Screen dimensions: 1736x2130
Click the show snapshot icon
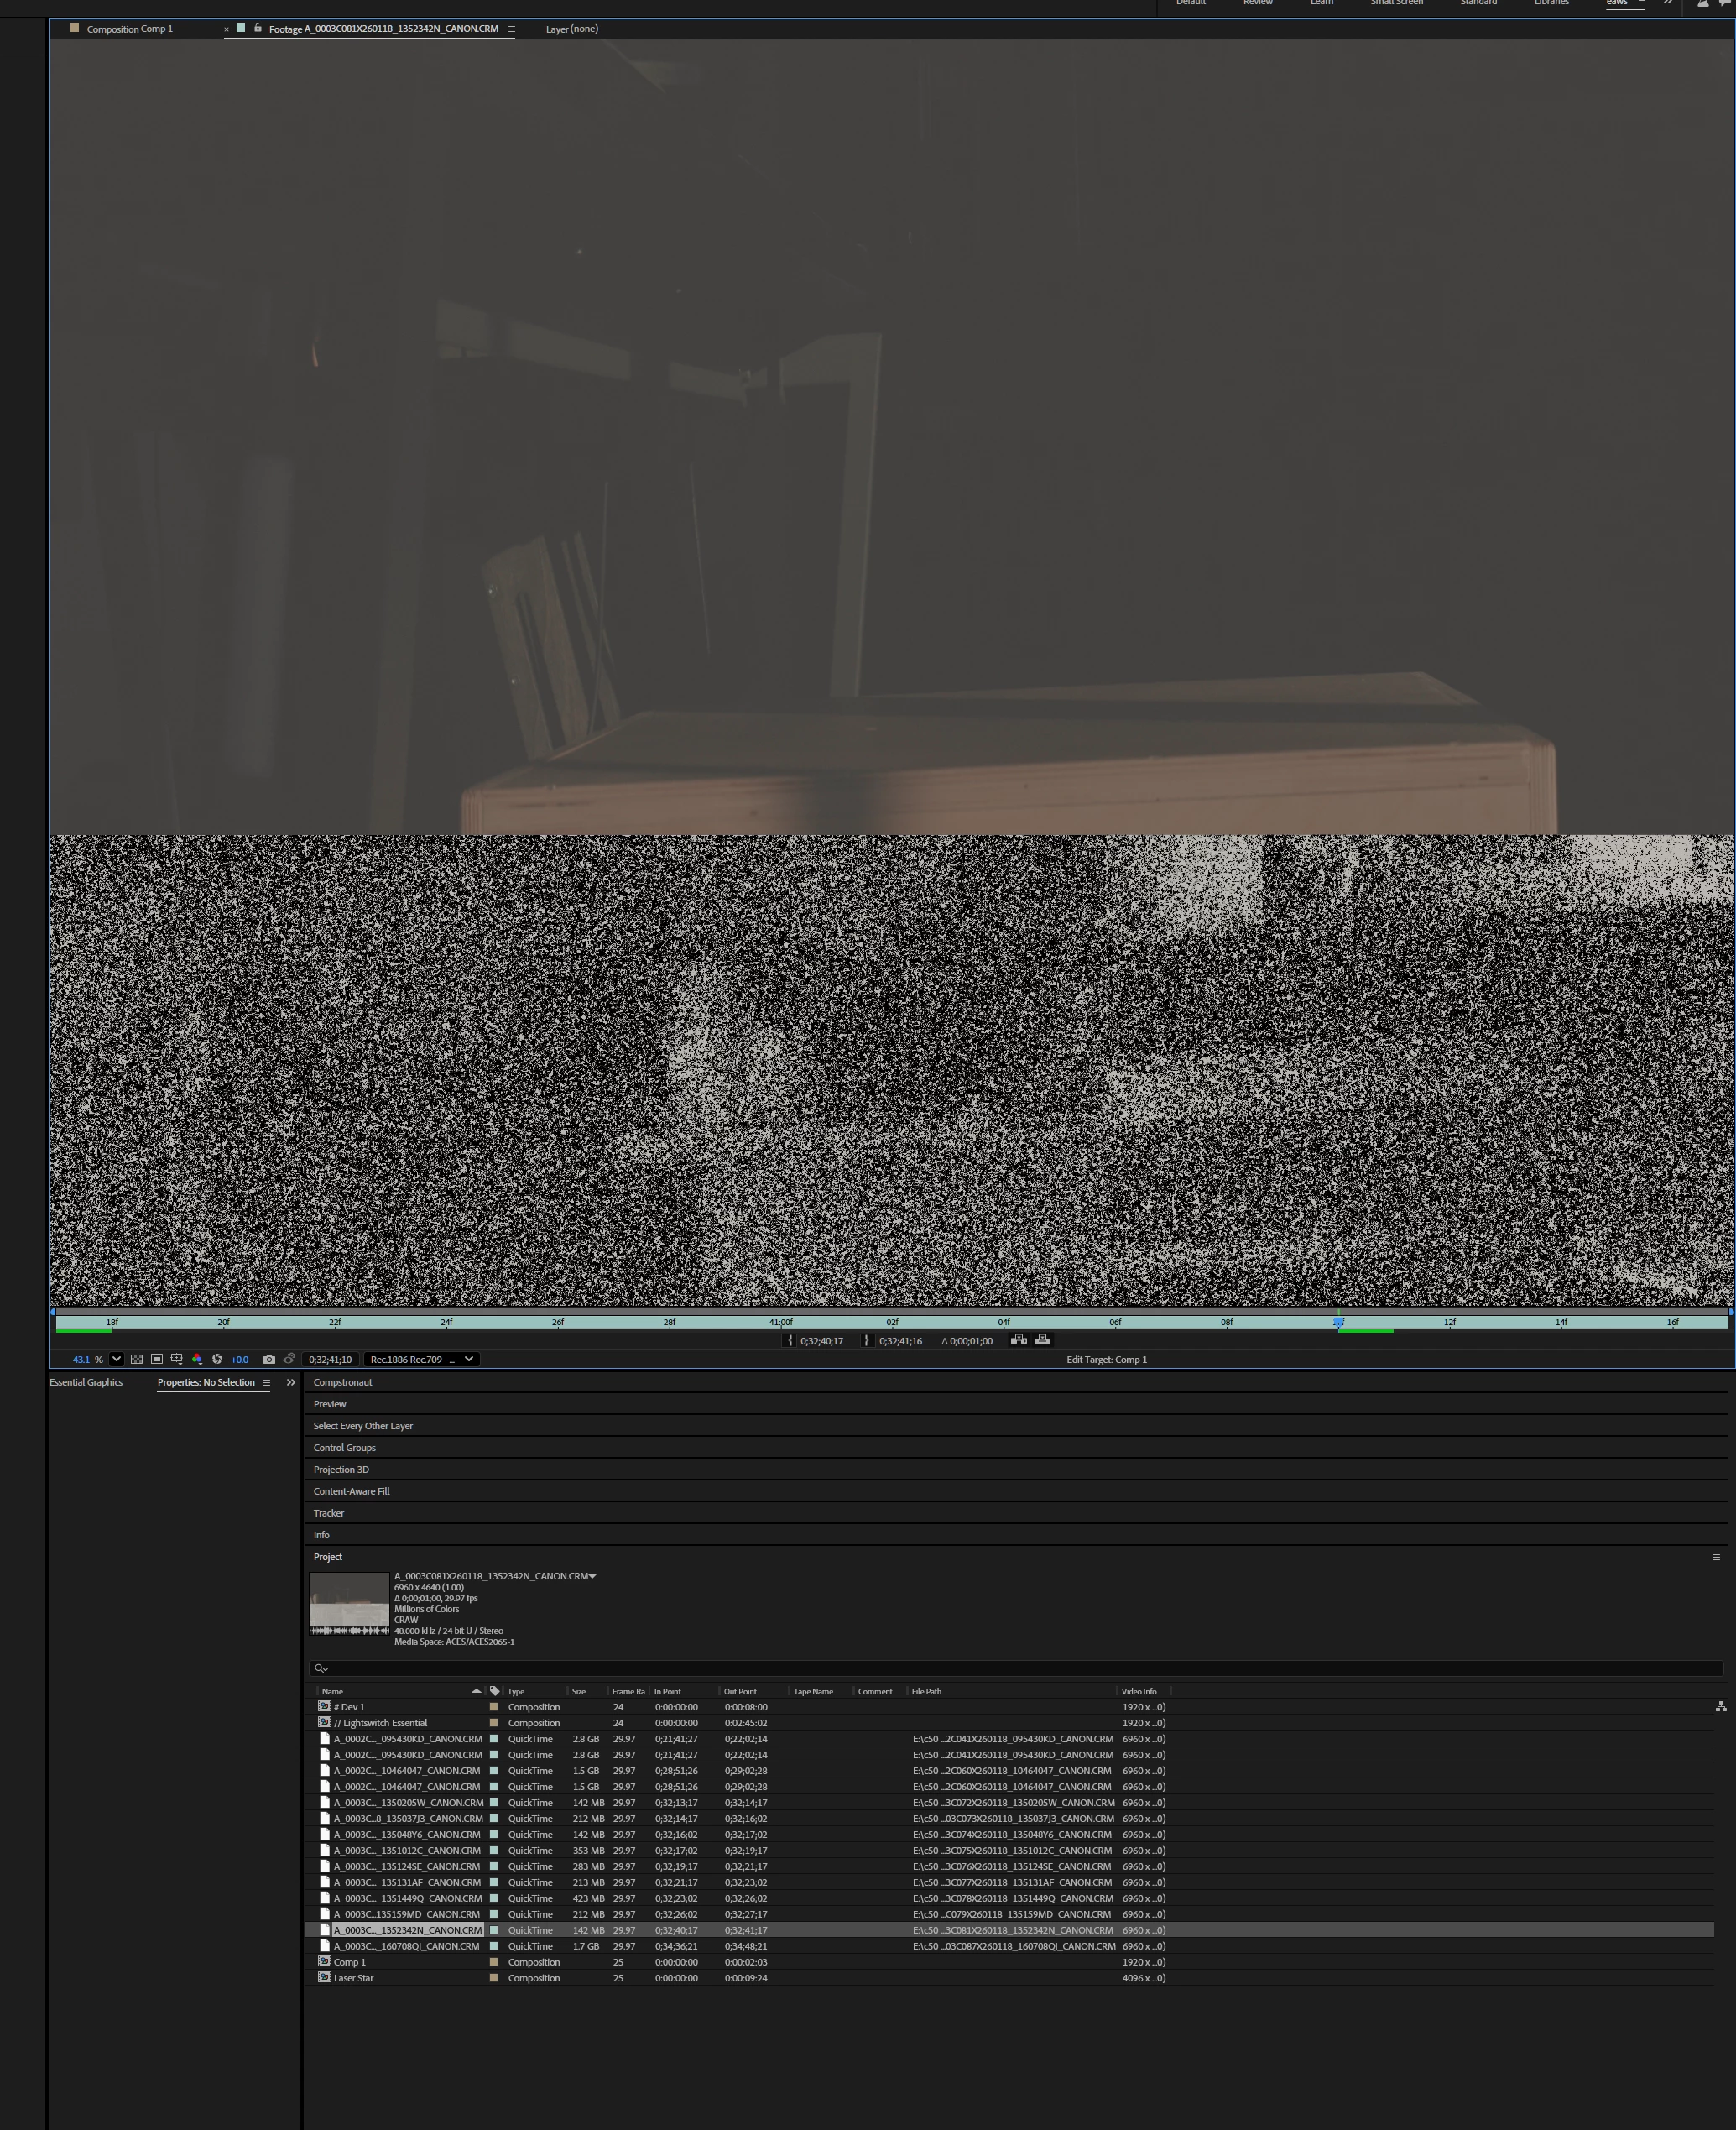coord(289,1359)
